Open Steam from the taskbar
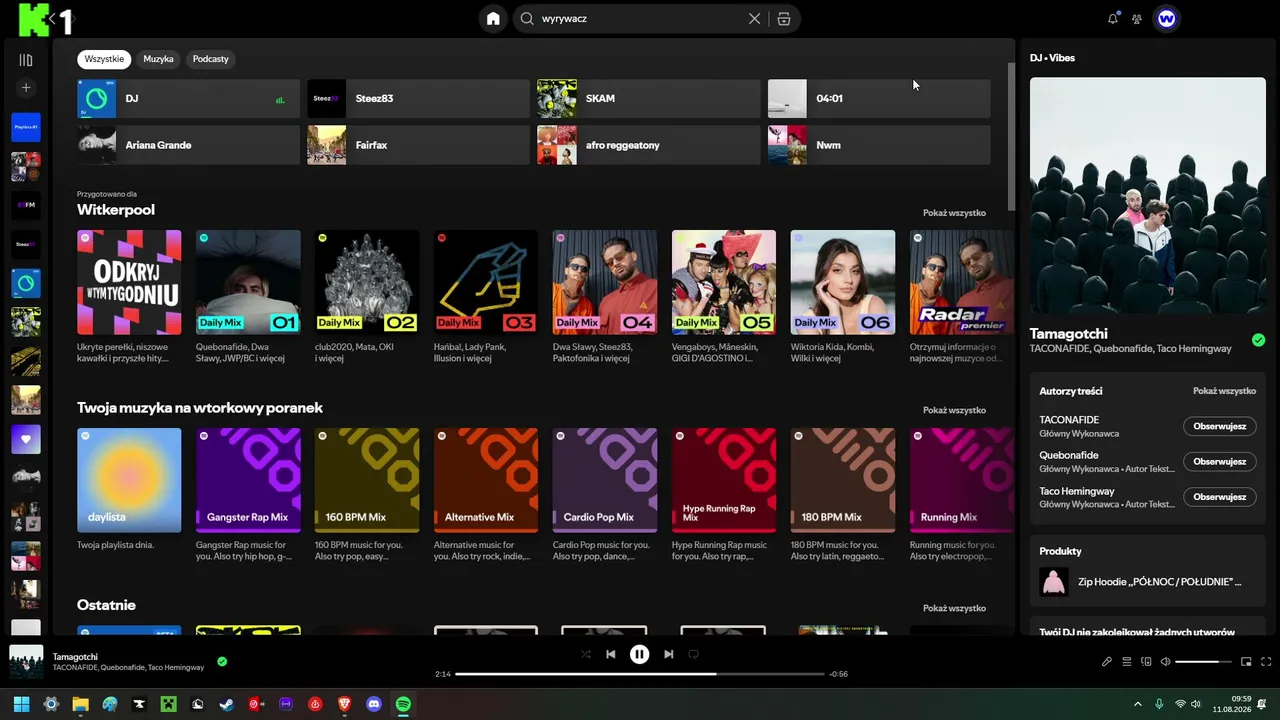The image size is (1280, 720). tap(227, 704)
